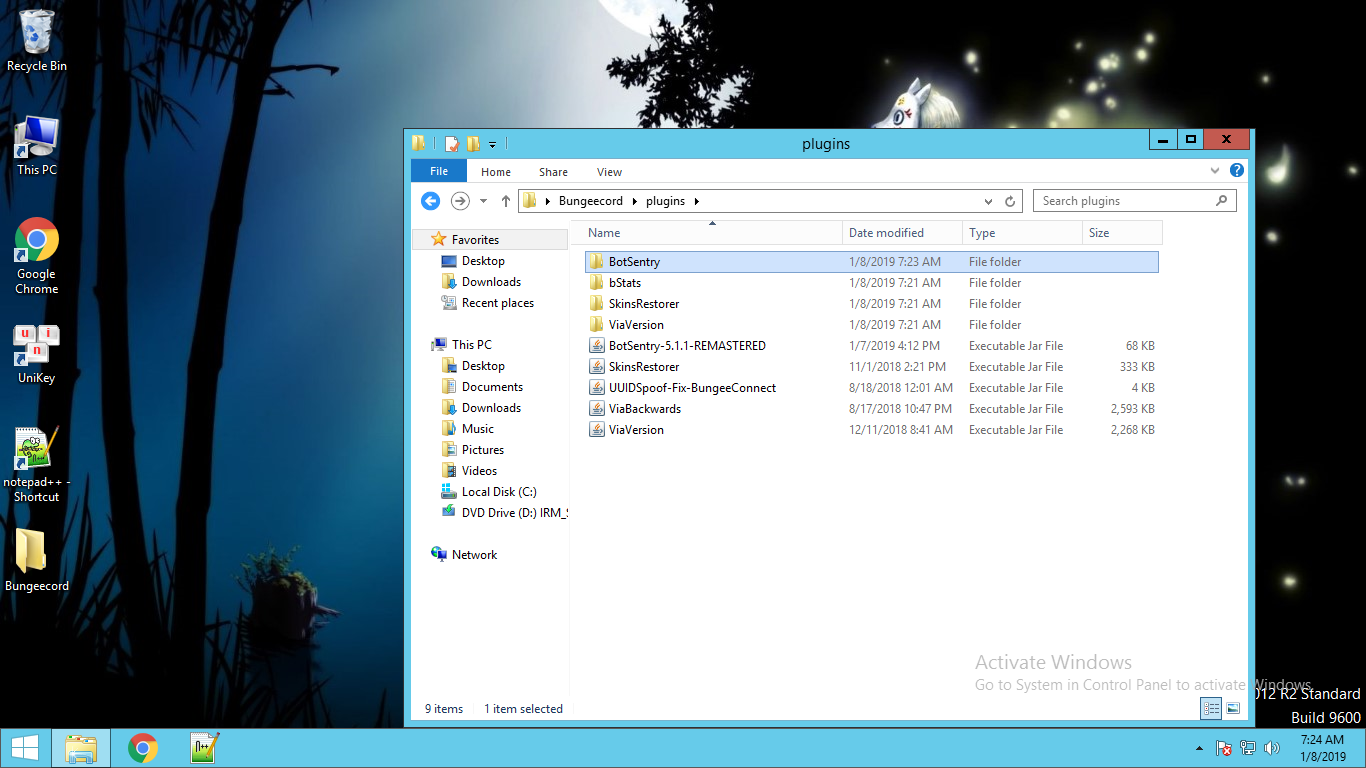The image size is (1366, 768).
Task: Click Bungeecord in the address breadcrumb
Action: [x=590, y=201]
